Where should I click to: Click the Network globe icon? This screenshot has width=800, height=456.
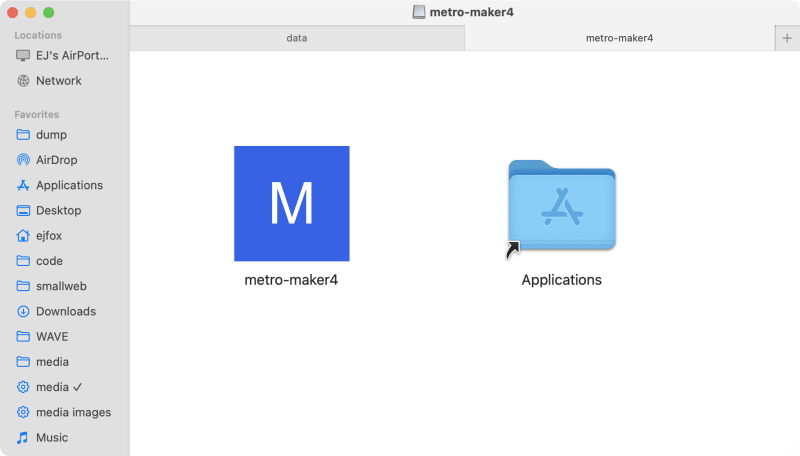(x=23, y=81)
